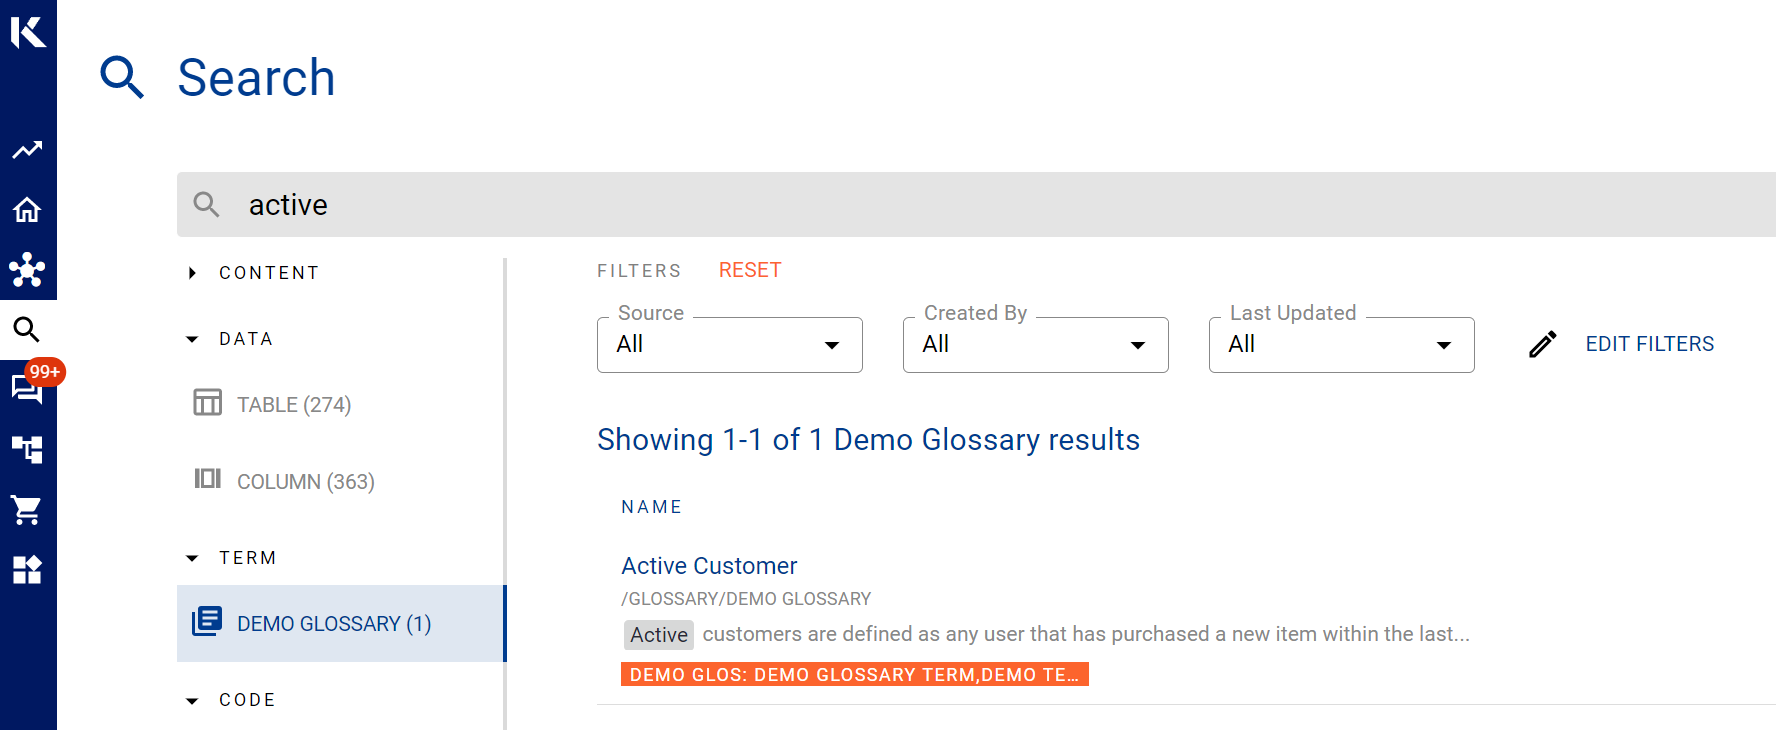Viewport: 1776px width, 730px height.
Task: Select COLUMN (363) category
Action: click(305, 482)
